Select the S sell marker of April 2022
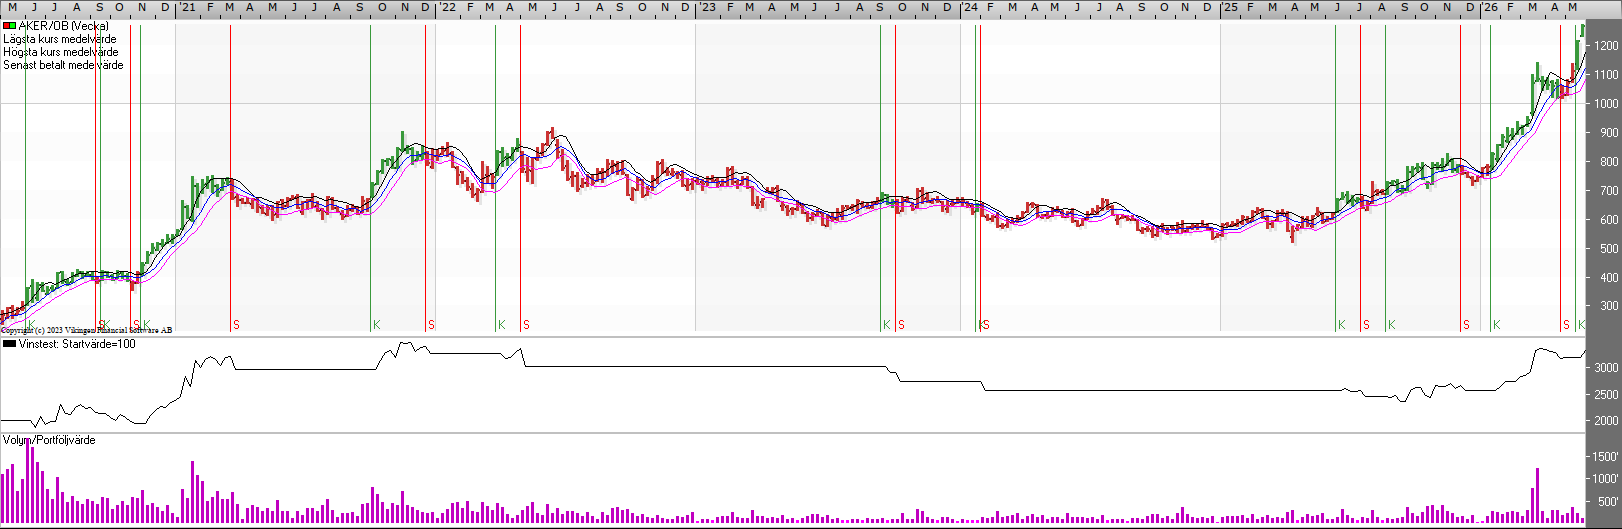Viewport: 1622px width, 529px height. 526,325
